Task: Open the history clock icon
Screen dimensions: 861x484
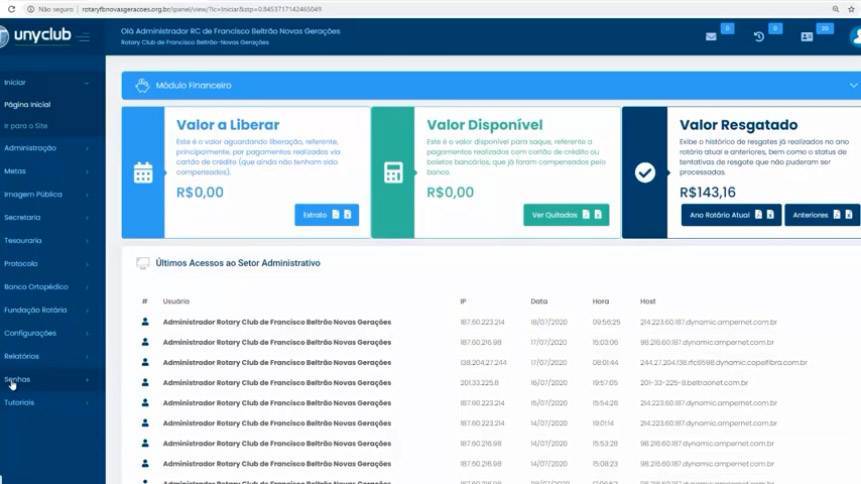Action: (759, 37)
